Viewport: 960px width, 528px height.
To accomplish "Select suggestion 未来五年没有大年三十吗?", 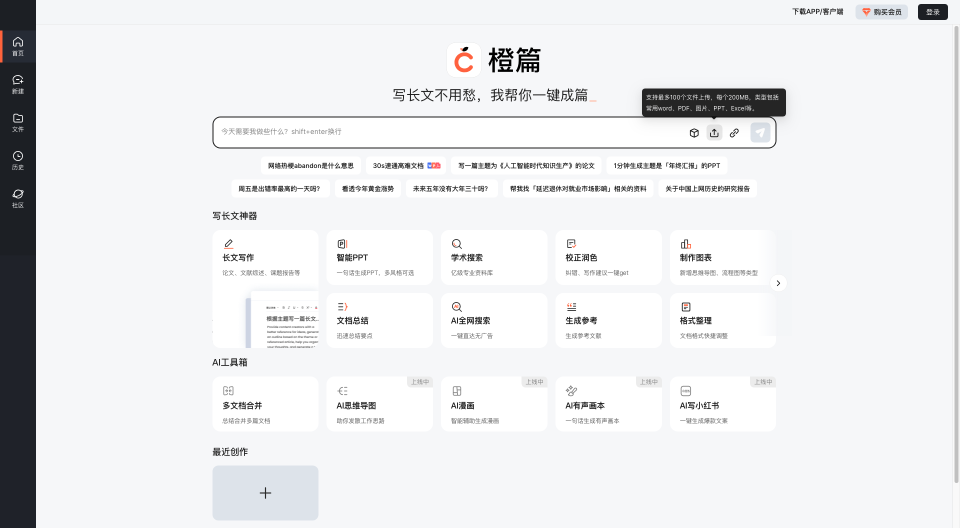I will (x=451, y=189).
